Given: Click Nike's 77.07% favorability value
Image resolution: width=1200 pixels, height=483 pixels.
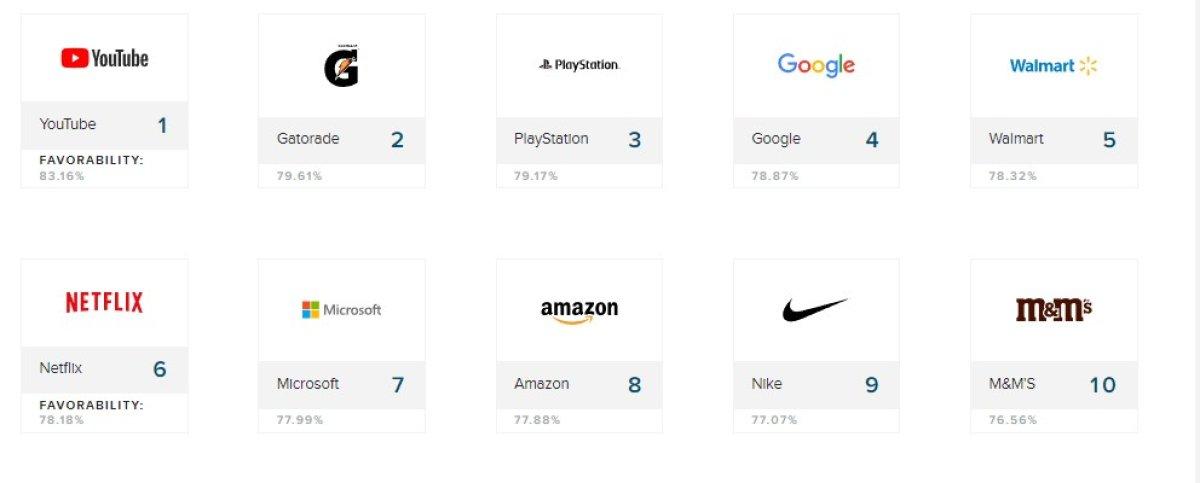Looking at the screenshot, I should (774, 420).
